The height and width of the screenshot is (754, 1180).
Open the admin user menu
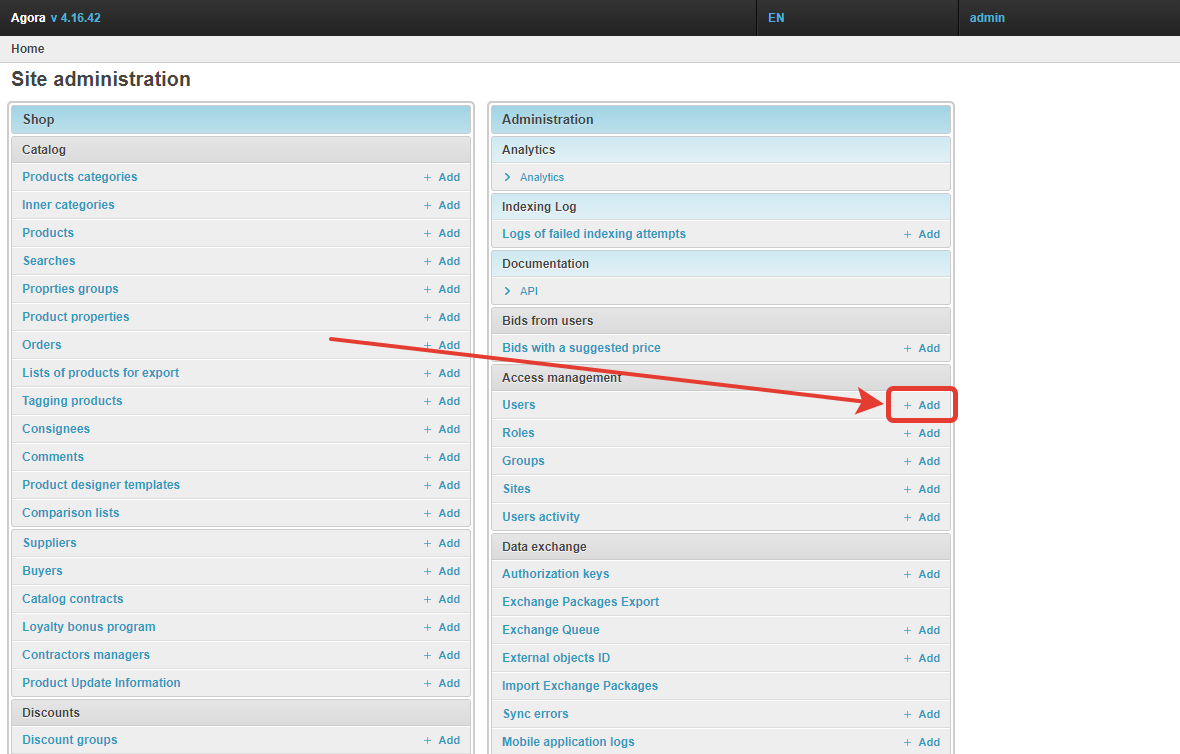coord(987,18)
